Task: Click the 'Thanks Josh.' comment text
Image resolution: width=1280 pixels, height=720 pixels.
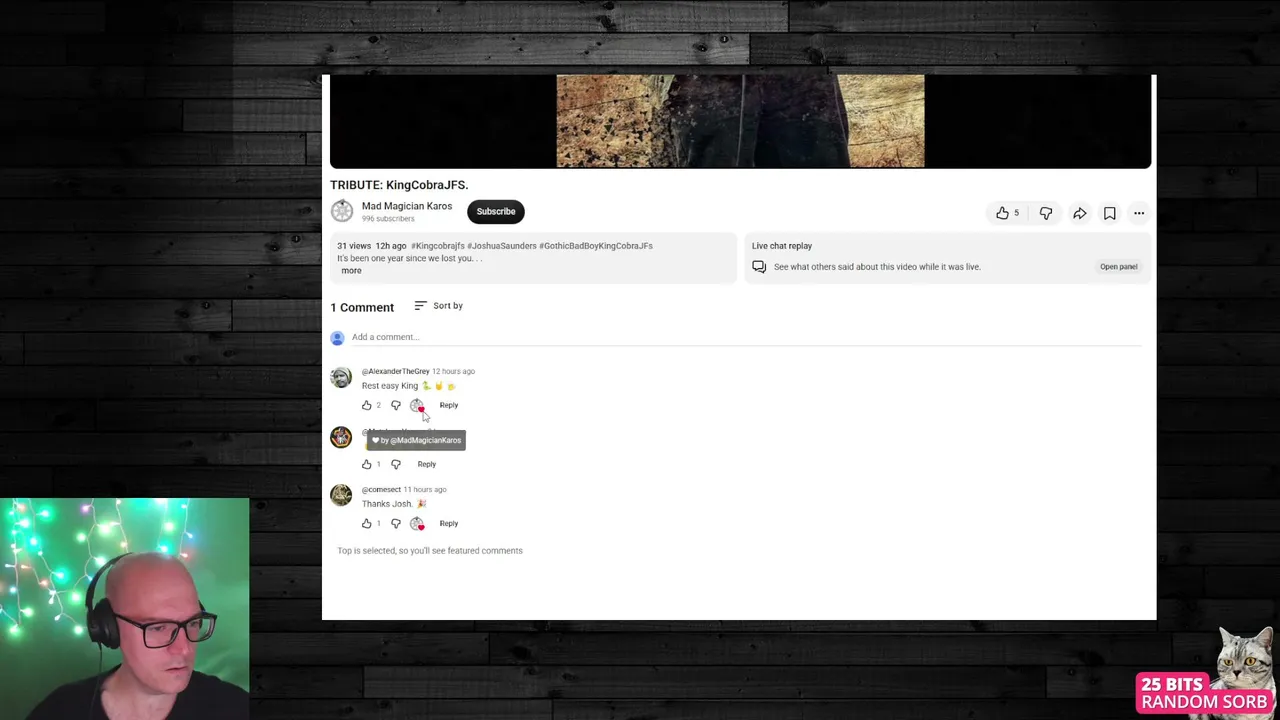Action: coord(387,504)
